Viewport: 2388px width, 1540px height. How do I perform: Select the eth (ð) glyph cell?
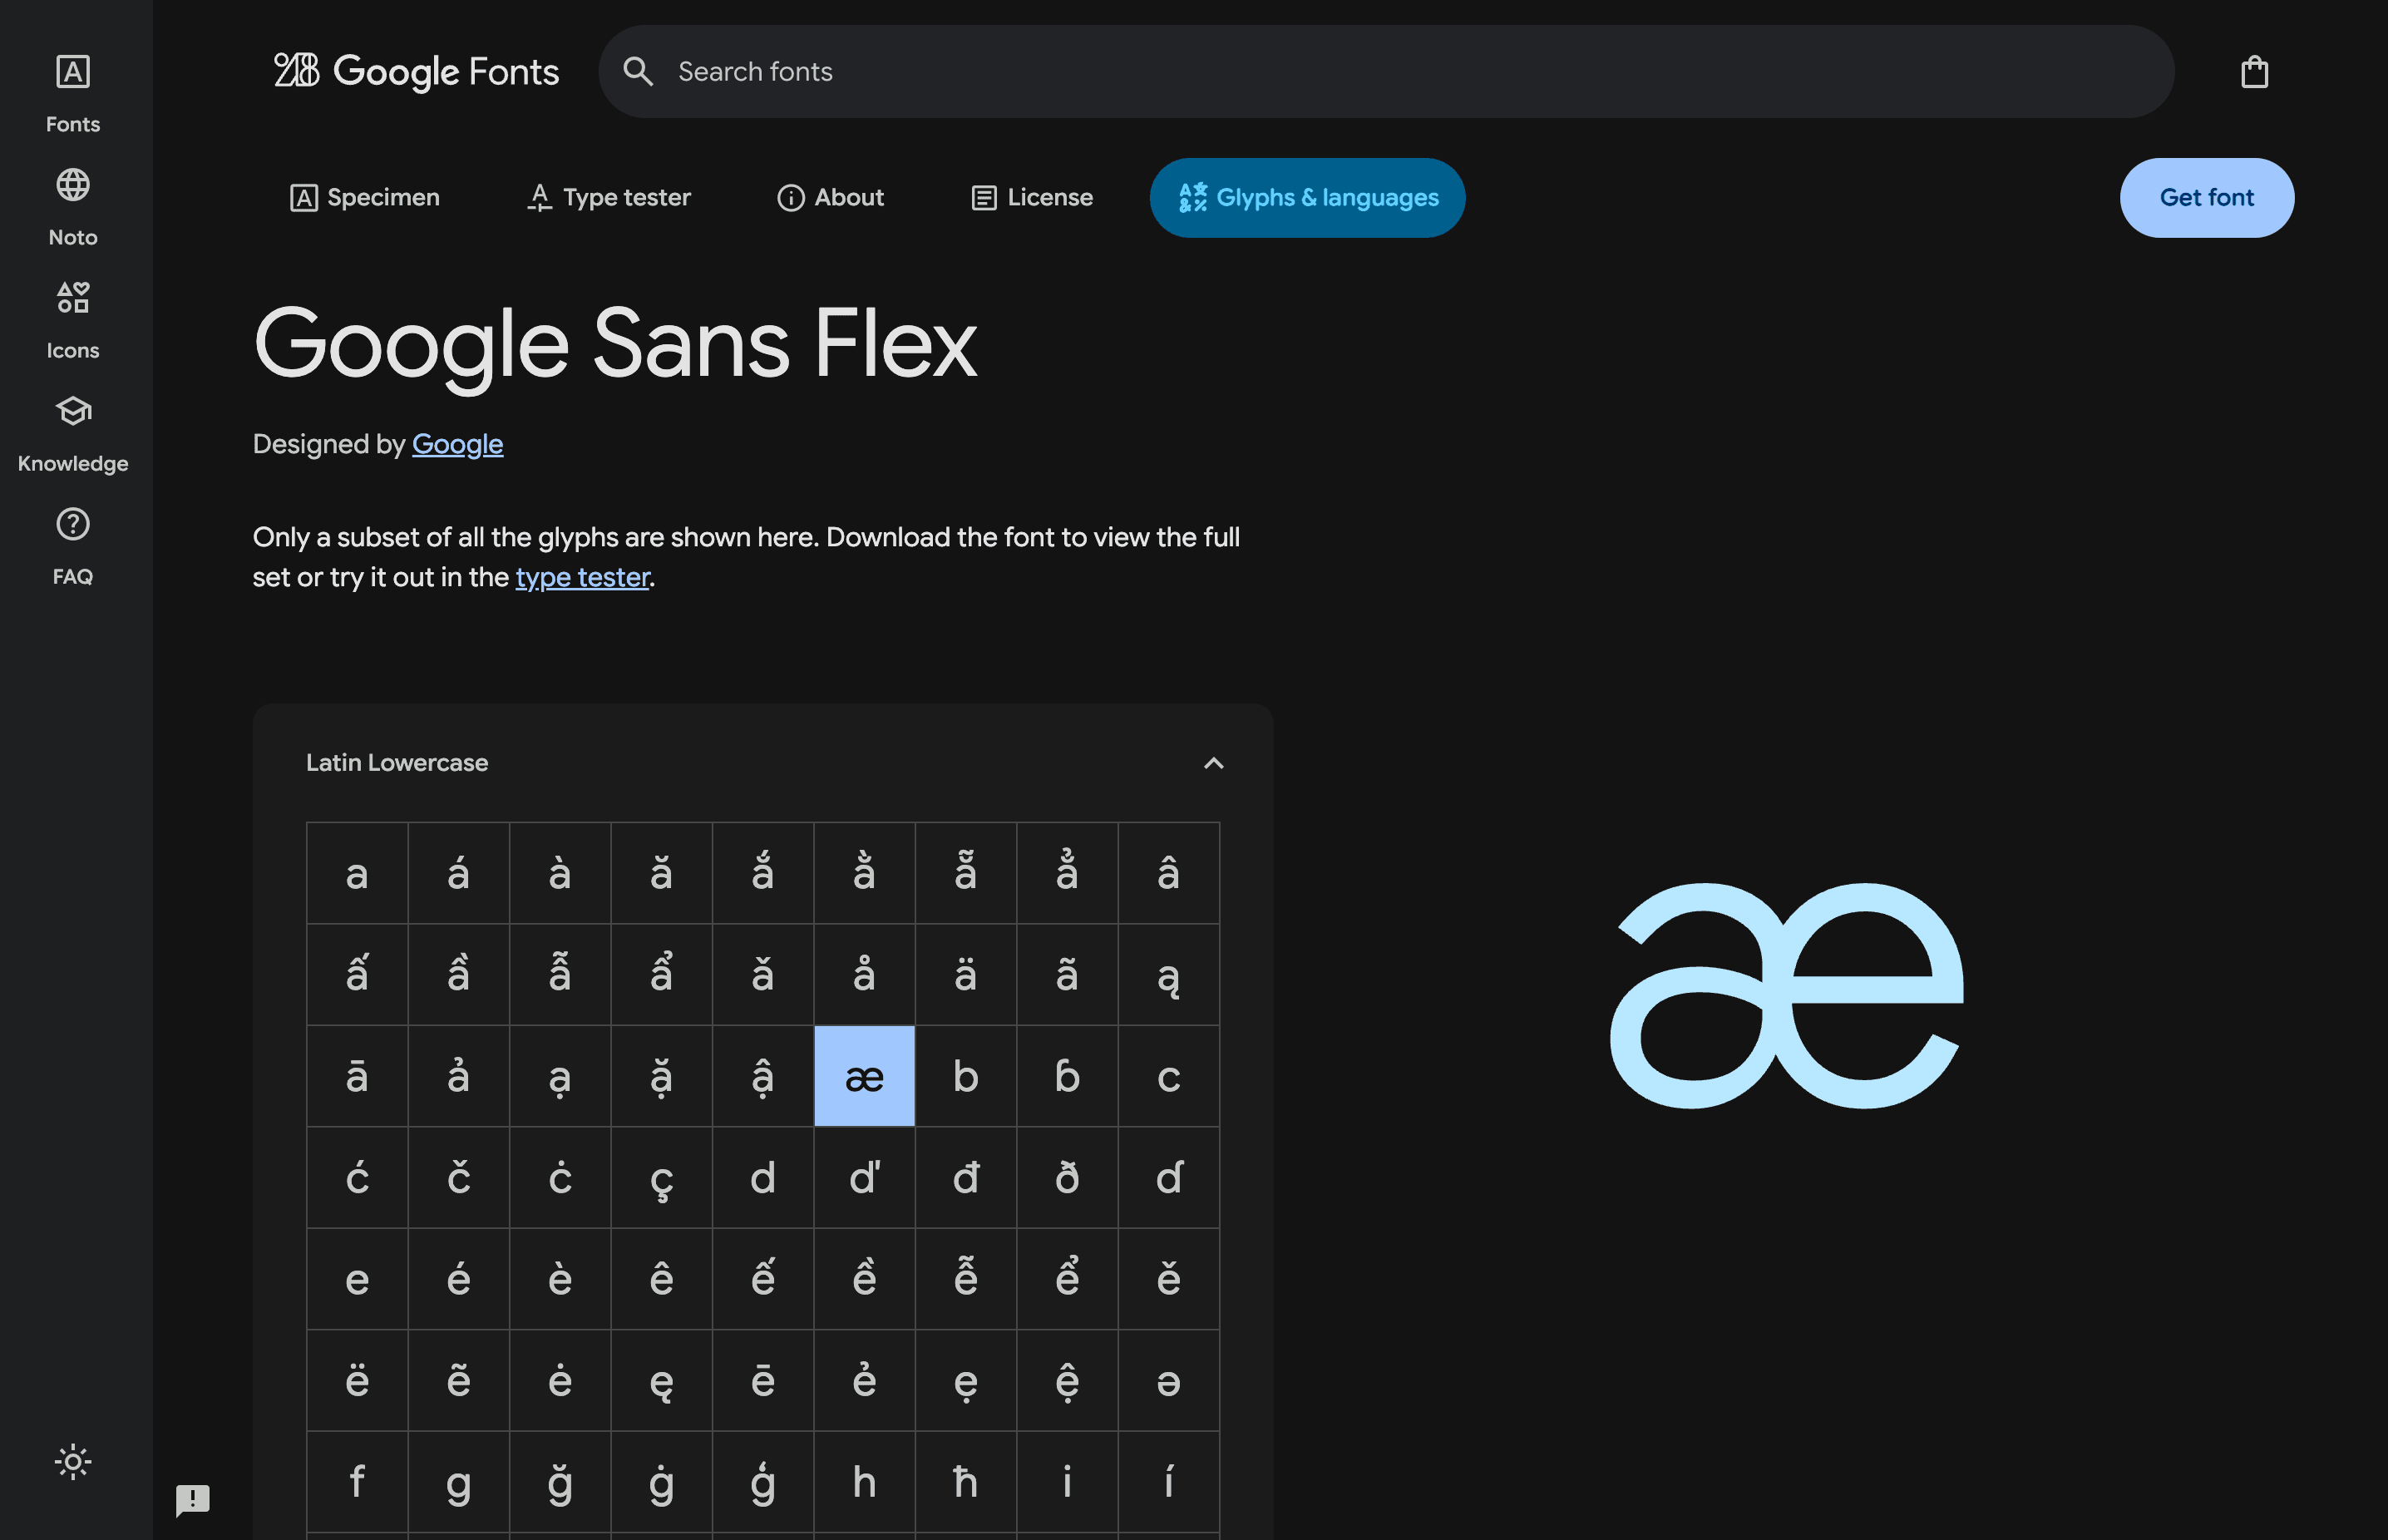1067,1178
